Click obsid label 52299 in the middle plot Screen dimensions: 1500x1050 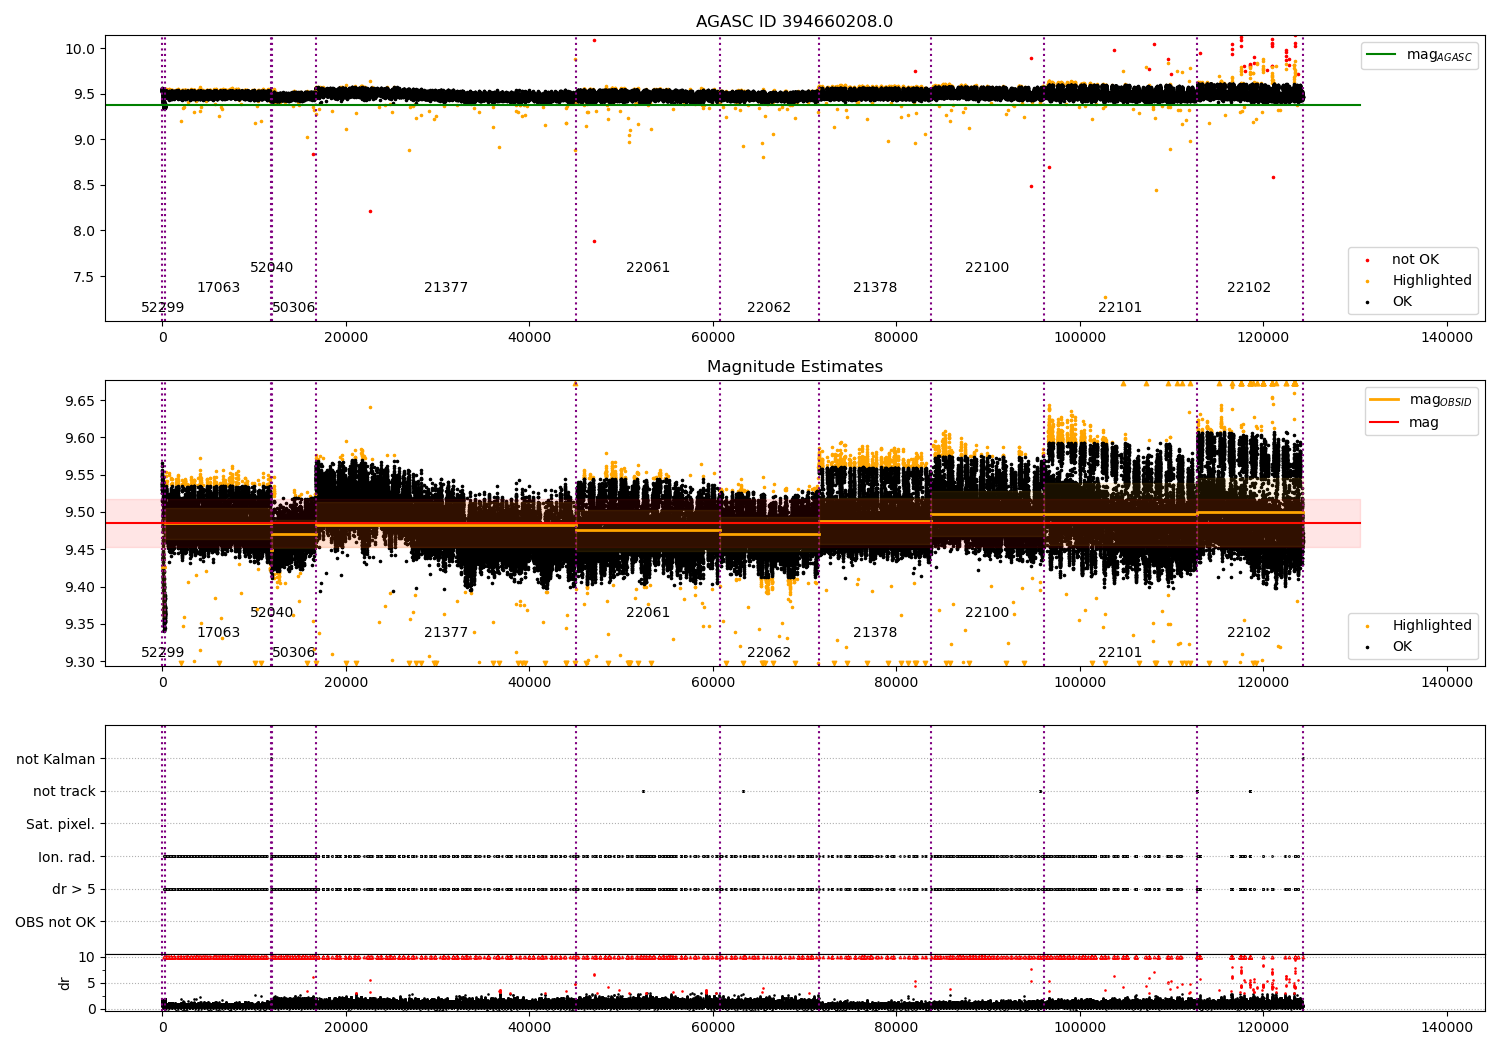162,652
